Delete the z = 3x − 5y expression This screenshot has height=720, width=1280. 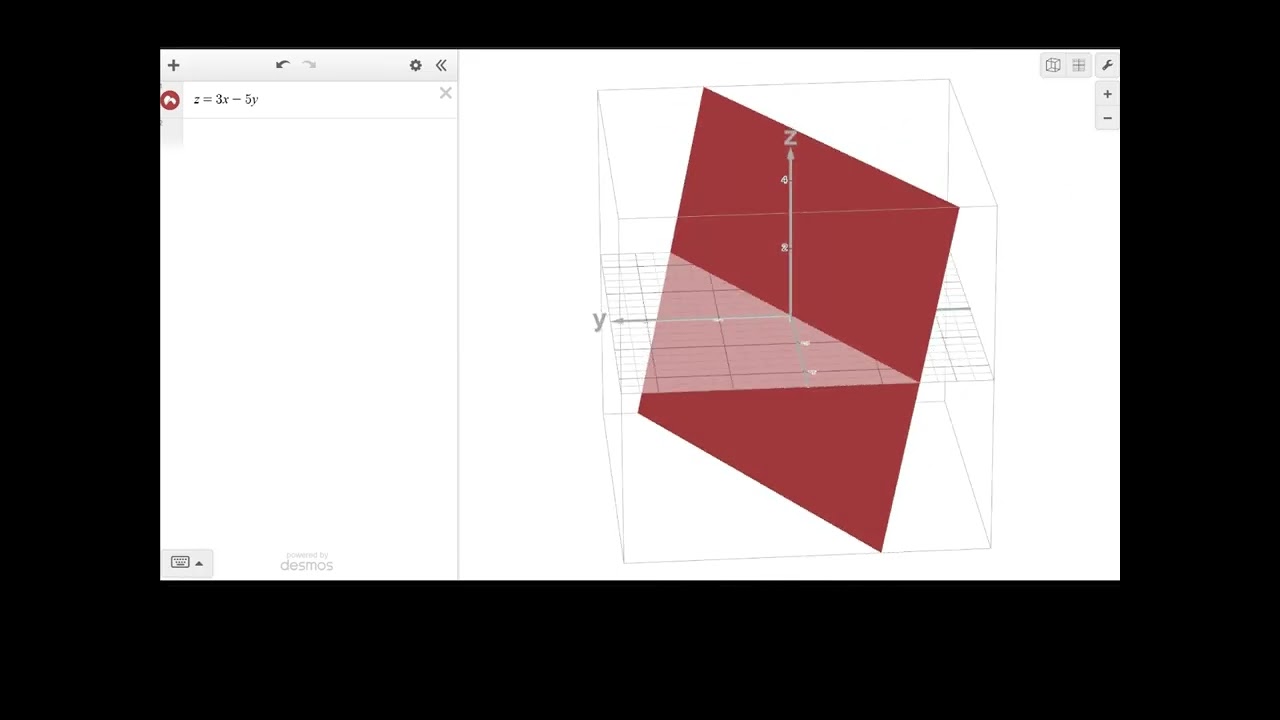click(x=445, y=93)
